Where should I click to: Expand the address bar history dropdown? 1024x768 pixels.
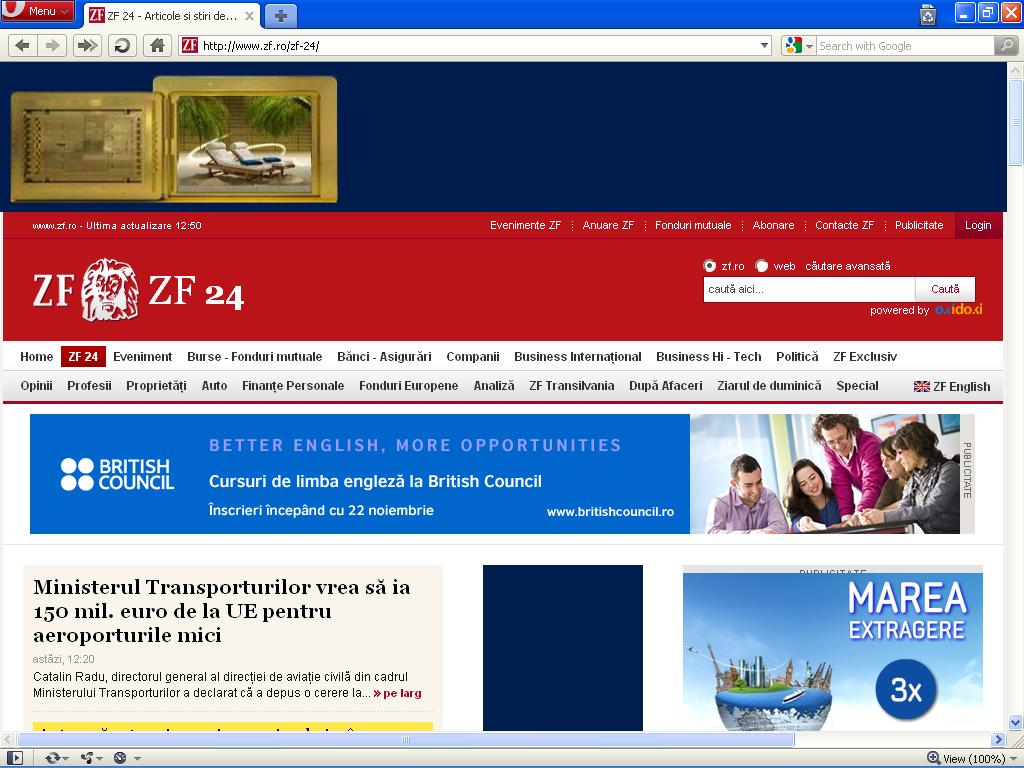click(764, 46)
